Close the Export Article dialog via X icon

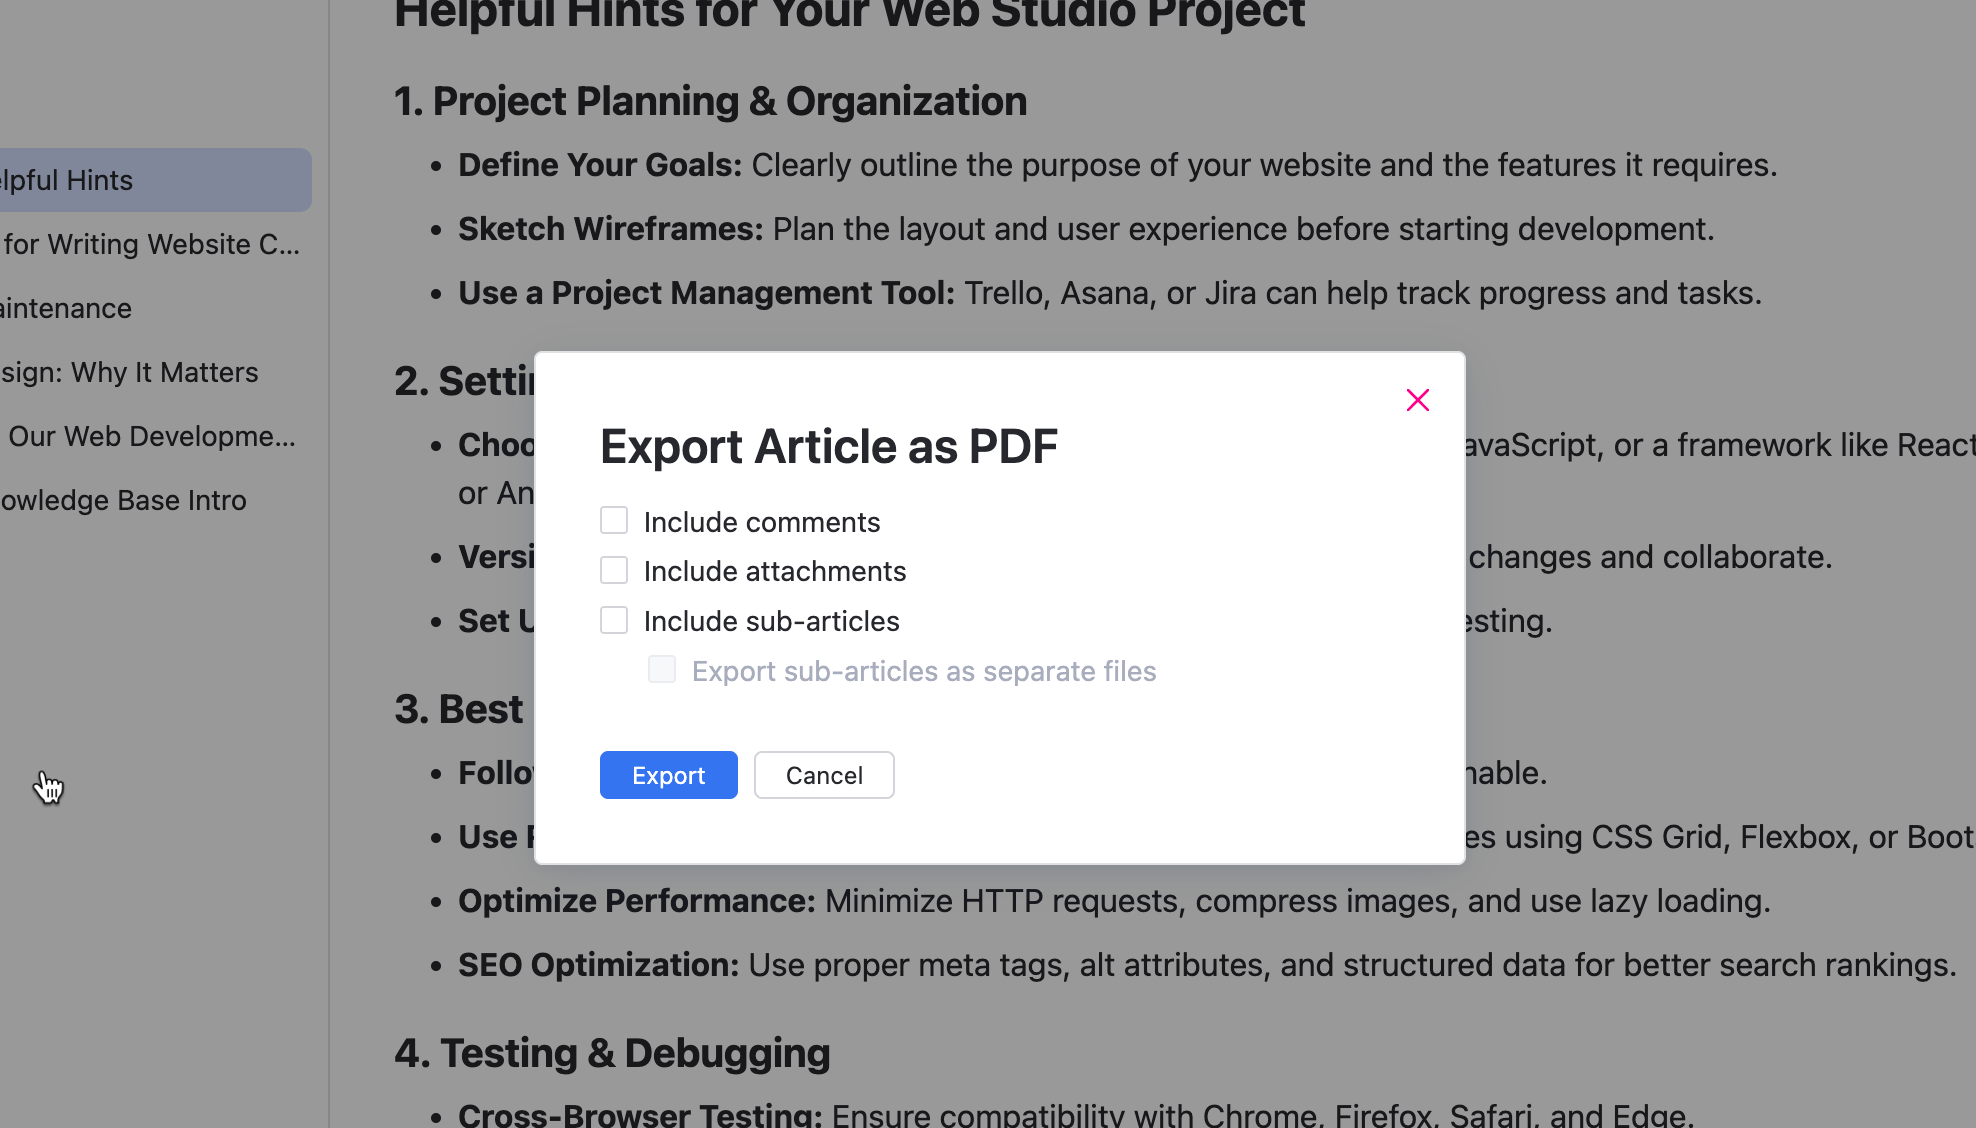pos(1417,399)
